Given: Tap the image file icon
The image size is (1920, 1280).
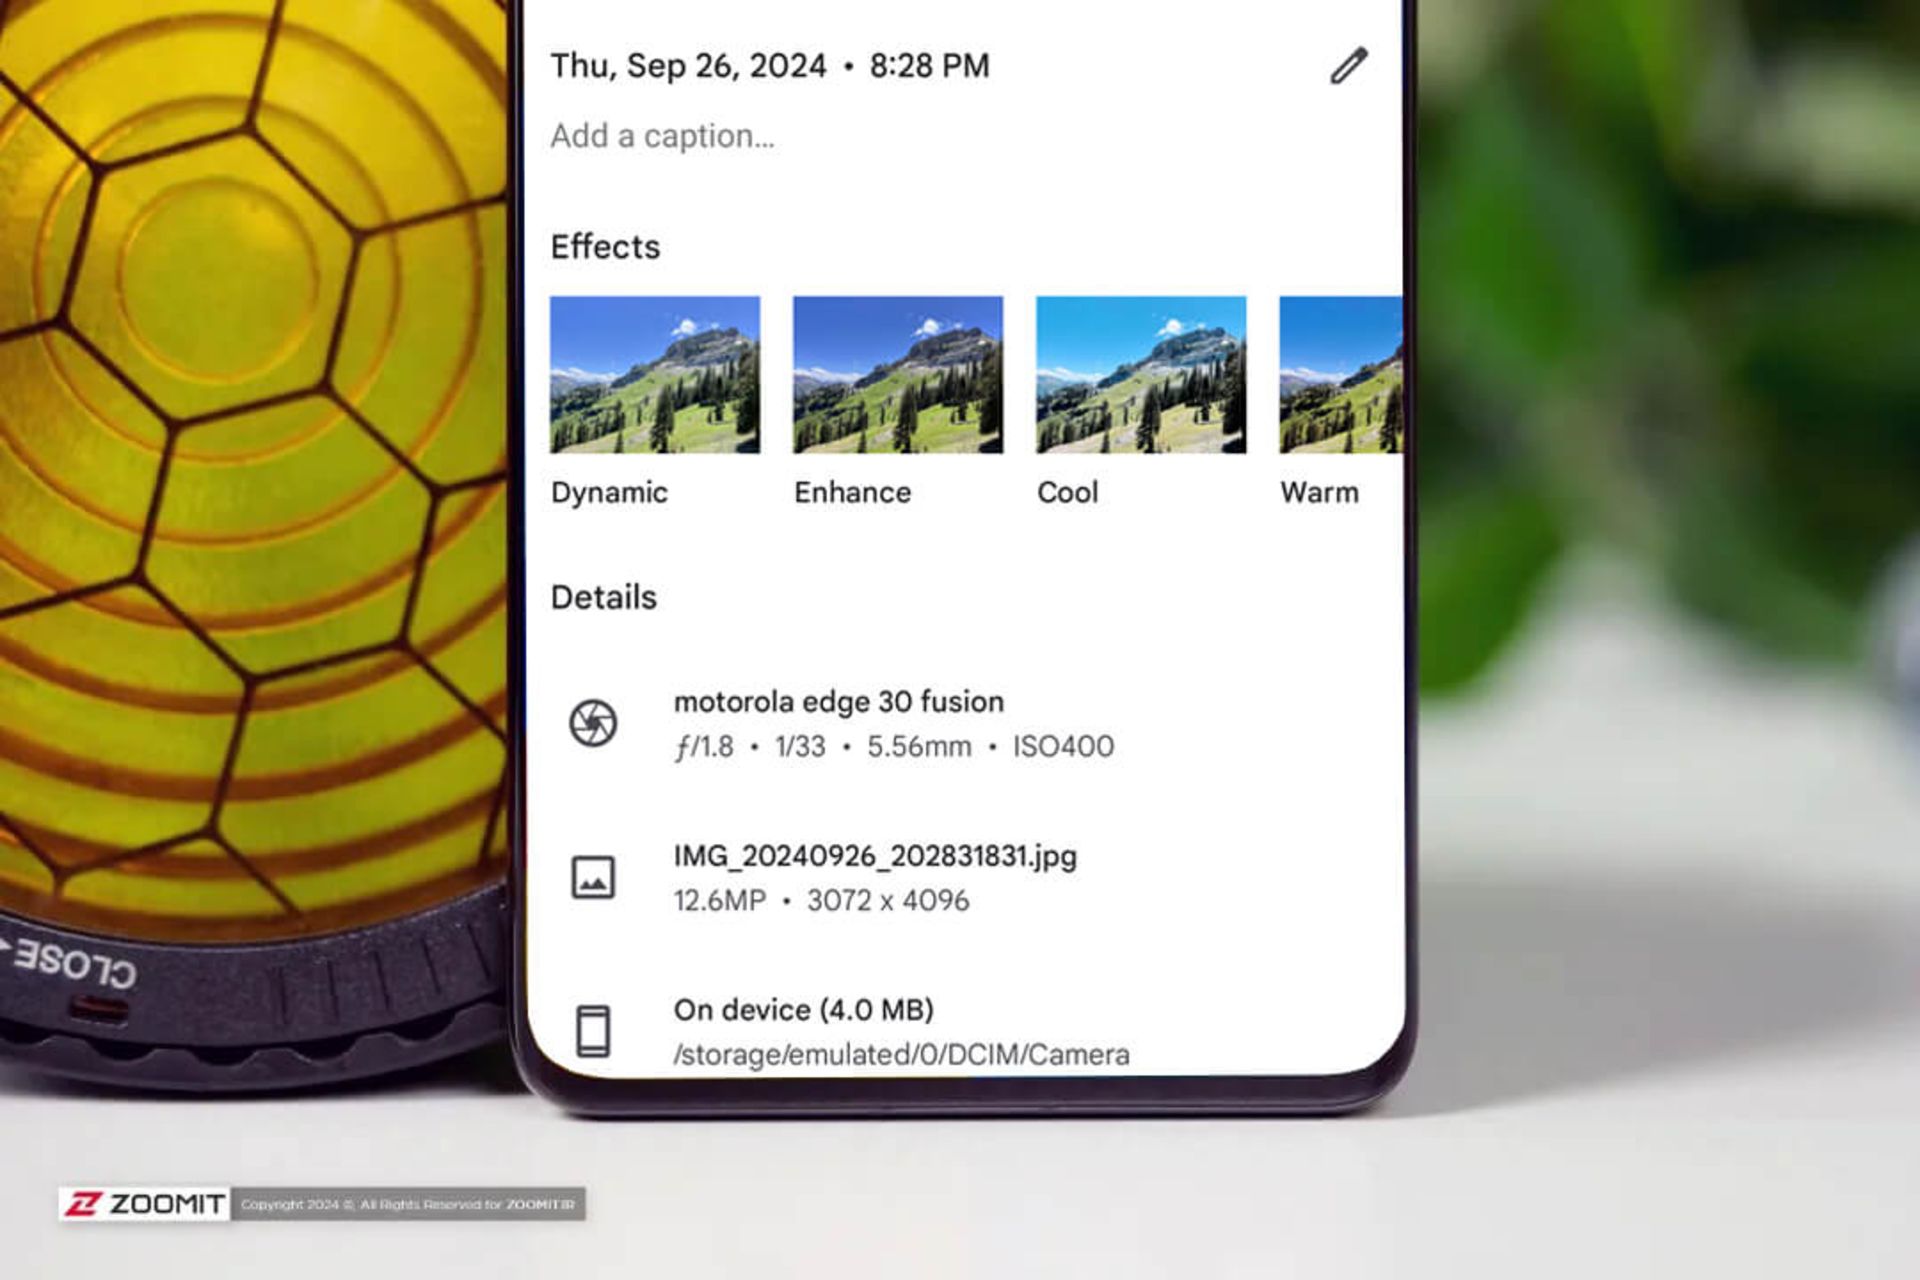Looking at the screenshot, I should tap(593, 877).
